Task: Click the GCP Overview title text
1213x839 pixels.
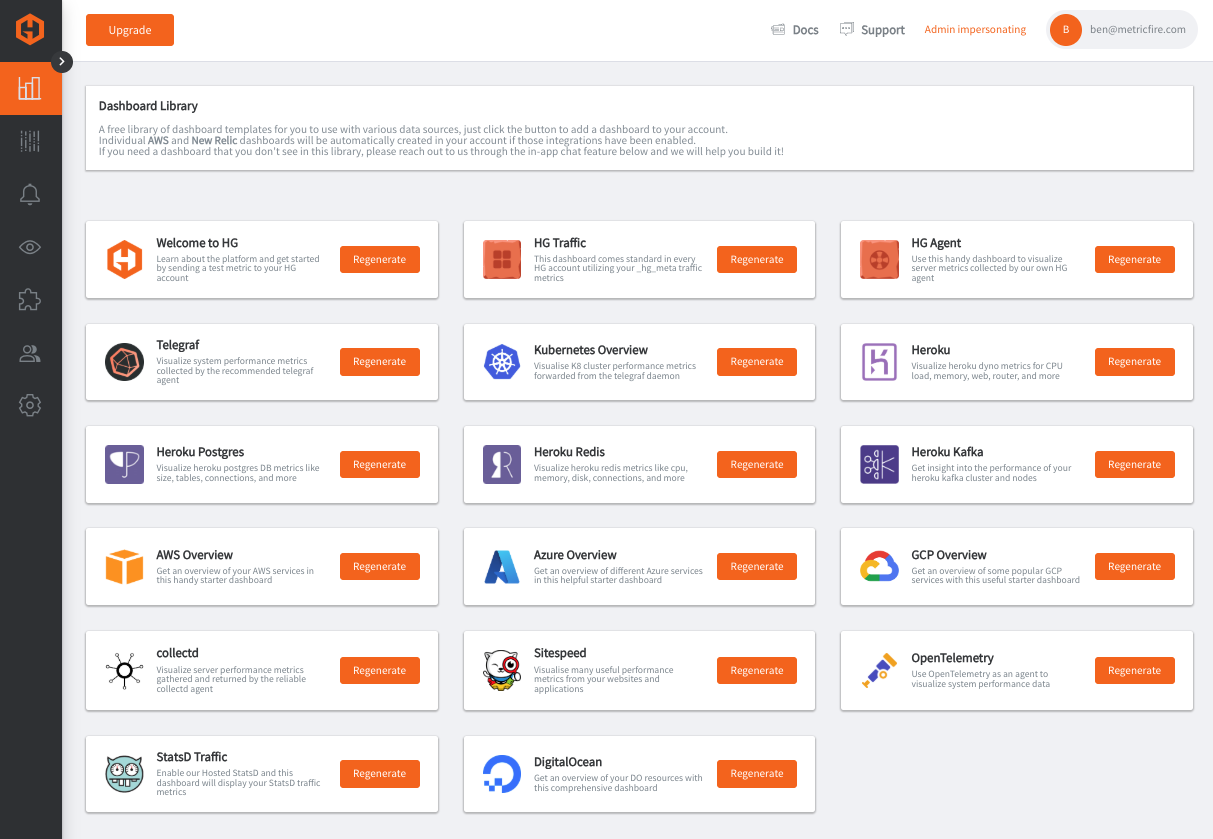Action: (949, 555)
